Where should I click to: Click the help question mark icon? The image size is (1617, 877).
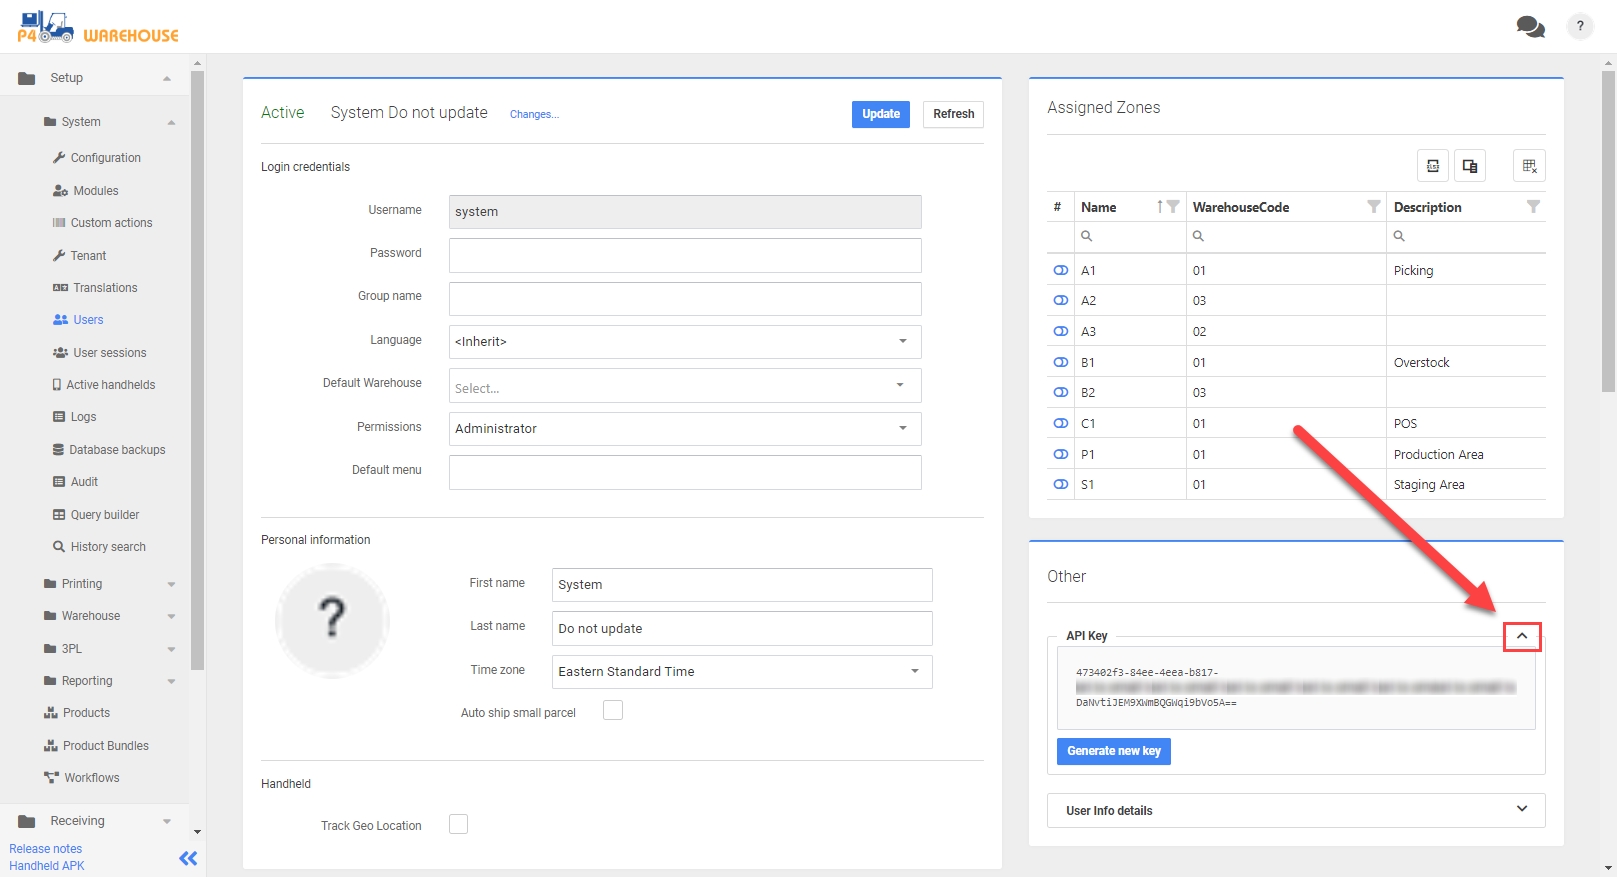pos(1580,27)
